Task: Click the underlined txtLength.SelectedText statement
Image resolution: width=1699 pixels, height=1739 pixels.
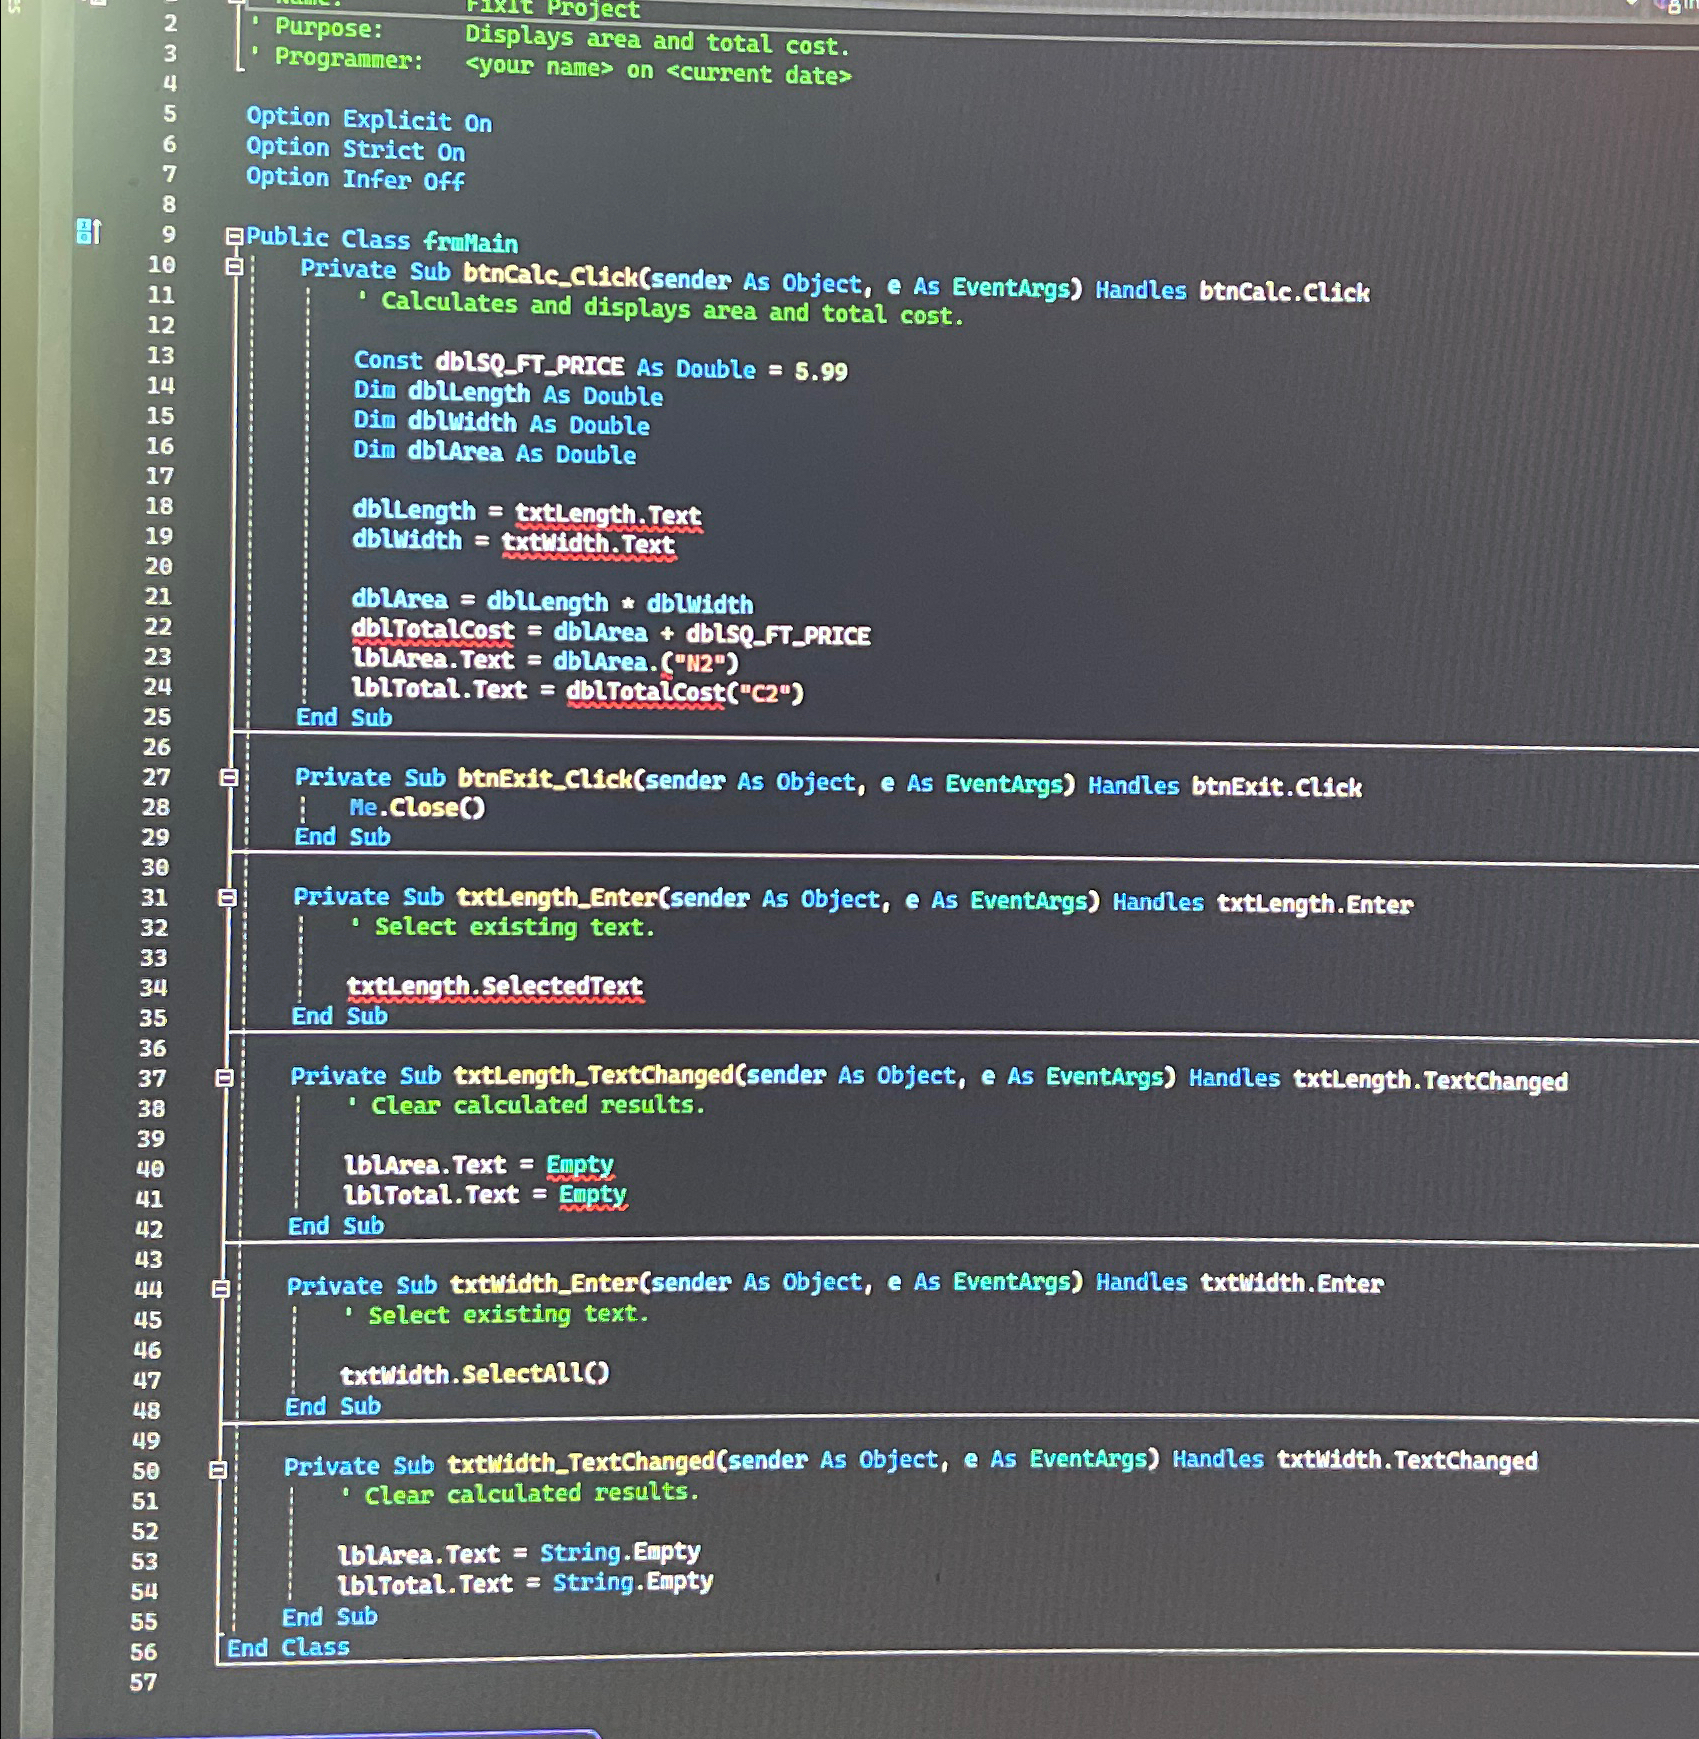Action: pyautogui.click(x=495, y=987)
